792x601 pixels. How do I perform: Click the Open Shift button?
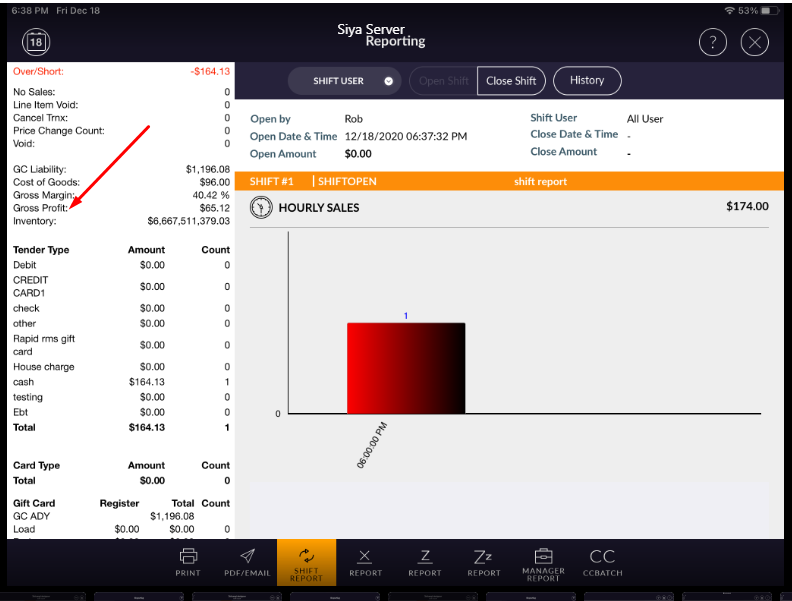click(x=443, y=81)
